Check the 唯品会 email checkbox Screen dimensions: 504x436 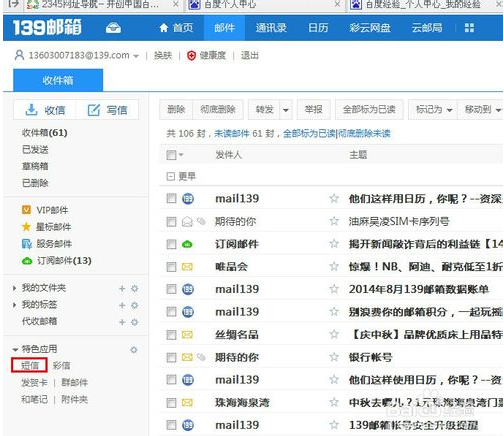(171, 267)
